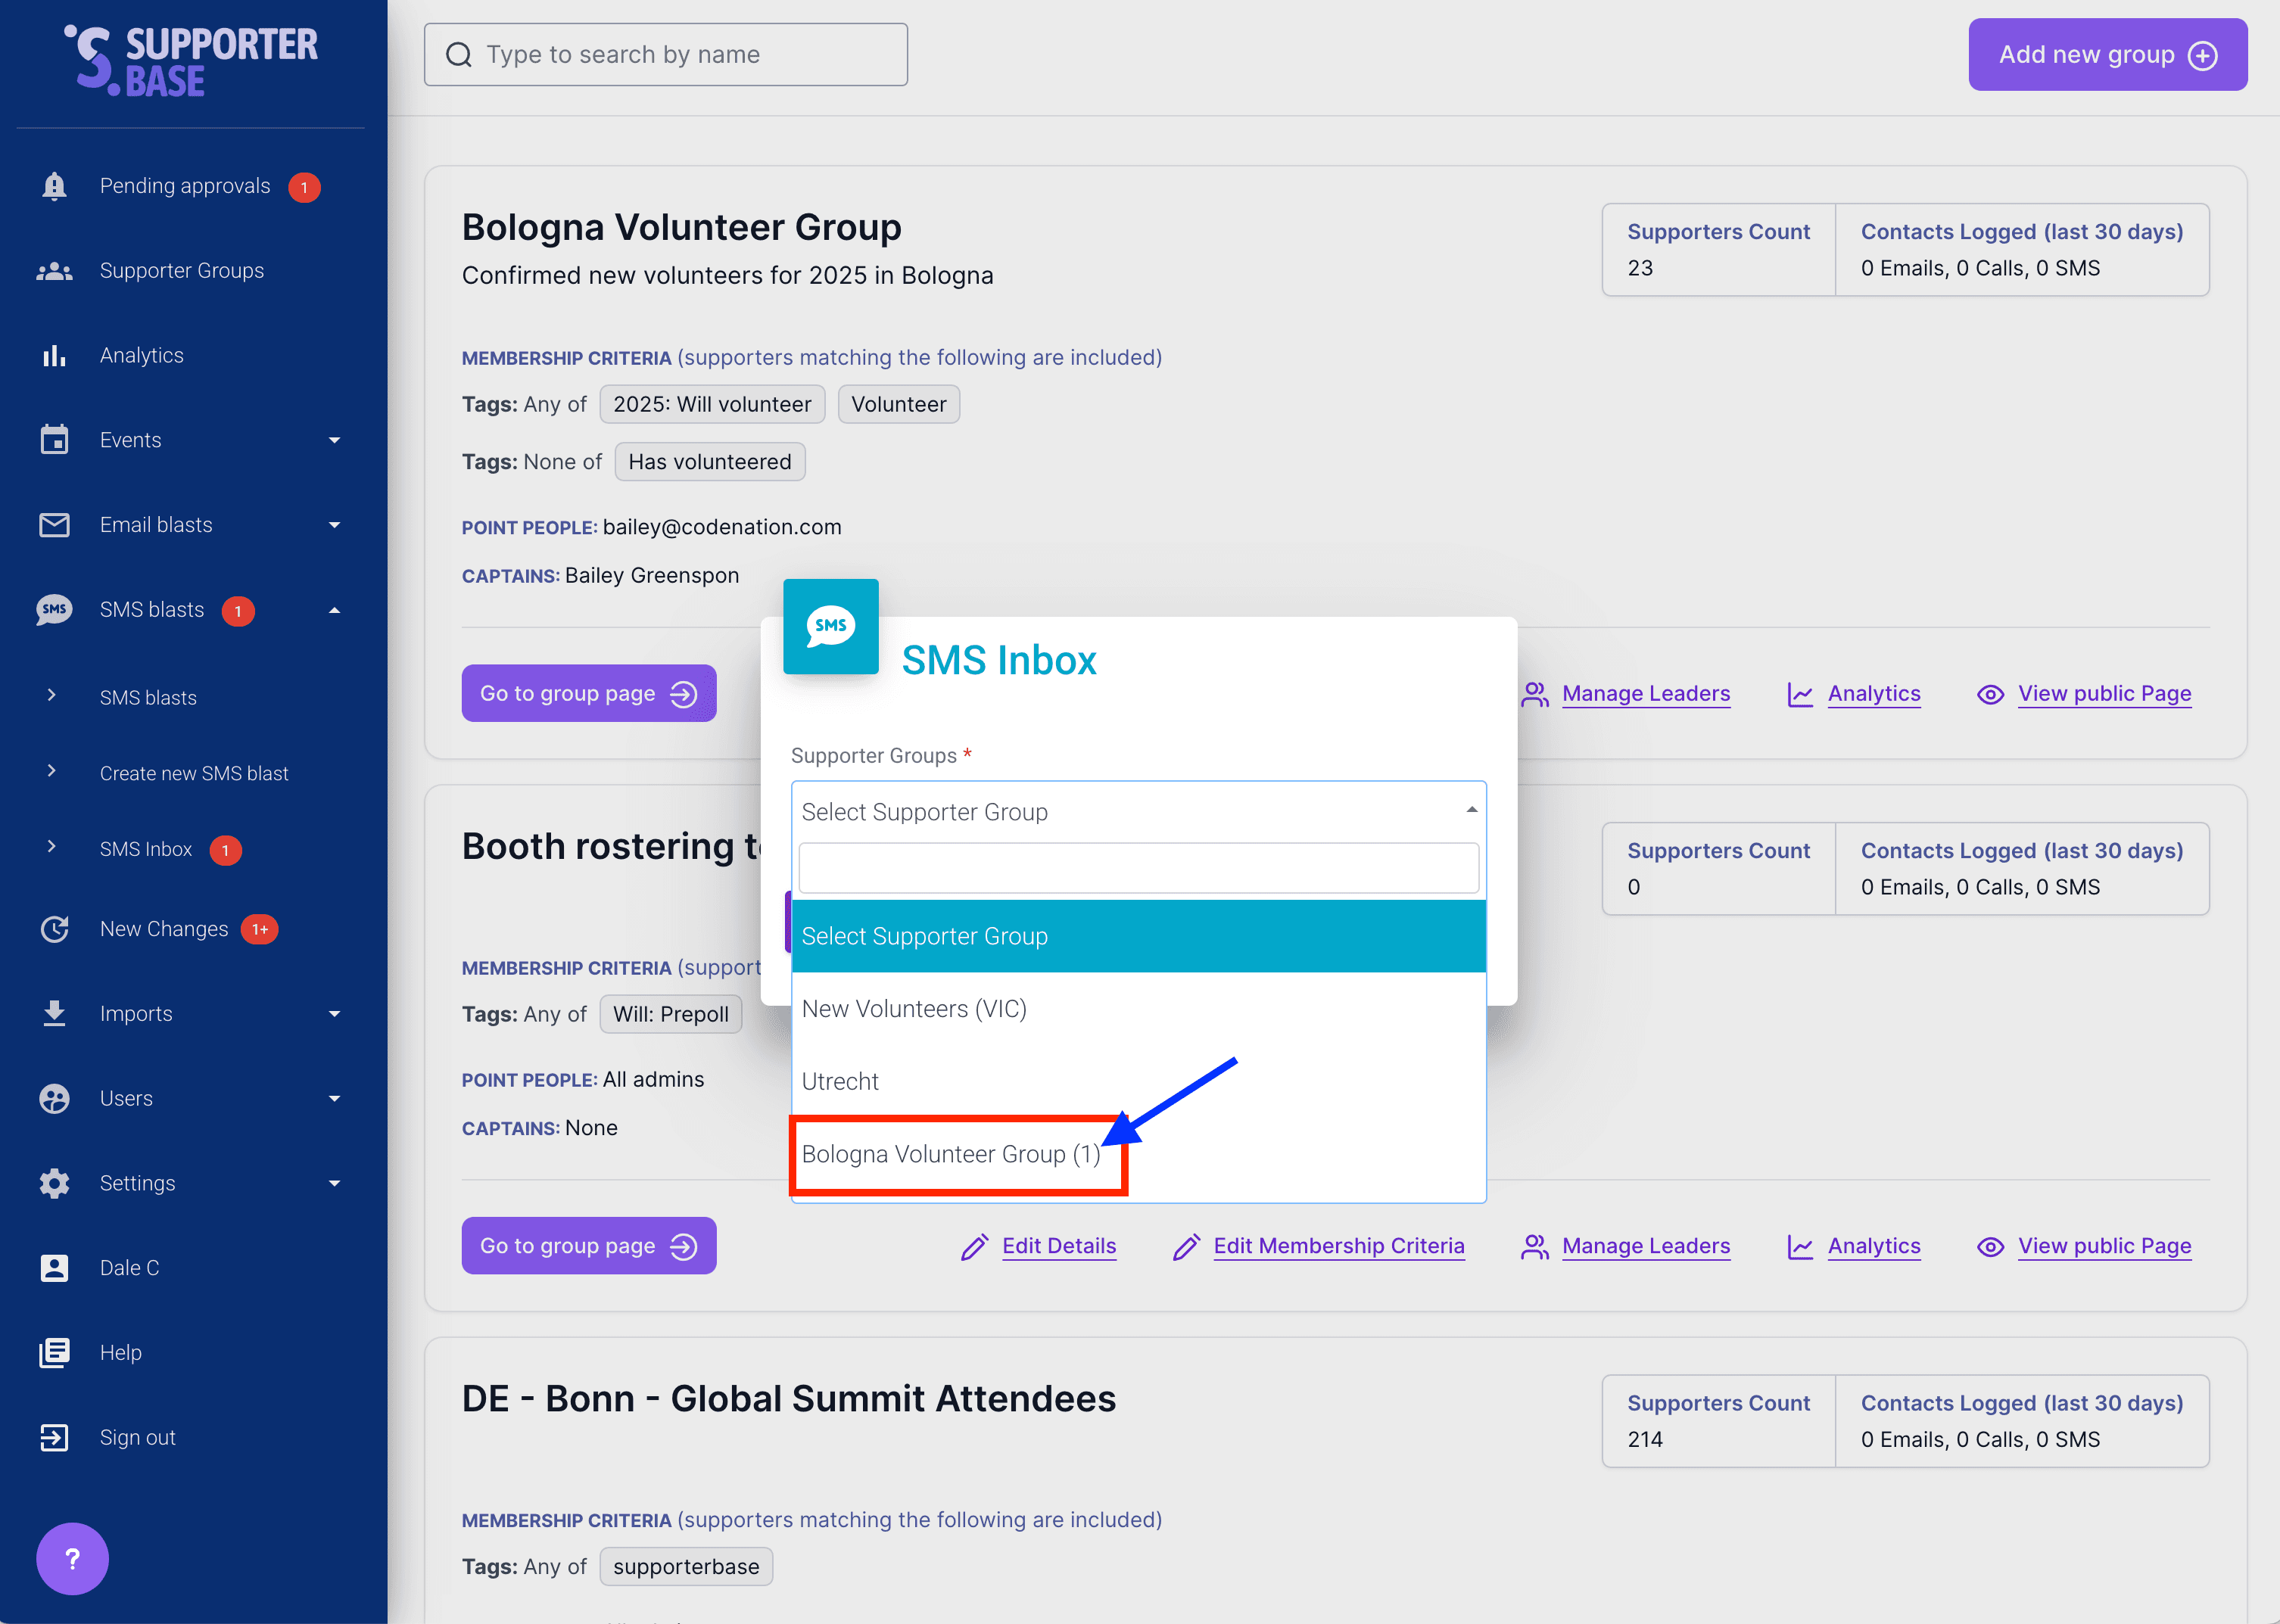This screenshot has width=2280, height=1624.
Task: Click the Help document icon in sidebar
Action: (54, 1352)
